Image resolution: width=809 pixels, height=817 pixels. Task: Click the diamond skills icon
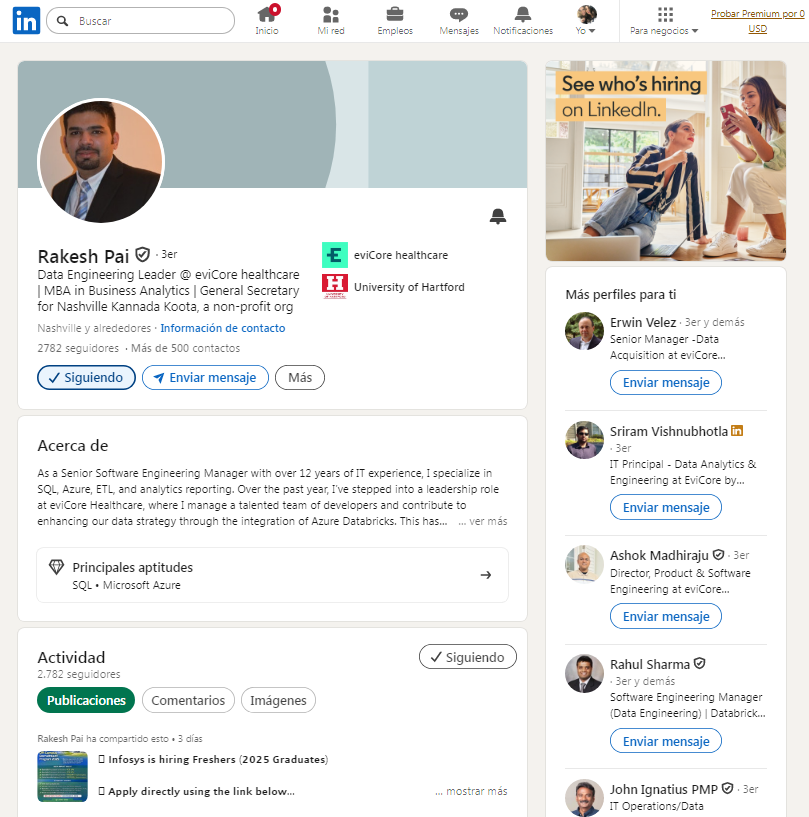[56, 567]
